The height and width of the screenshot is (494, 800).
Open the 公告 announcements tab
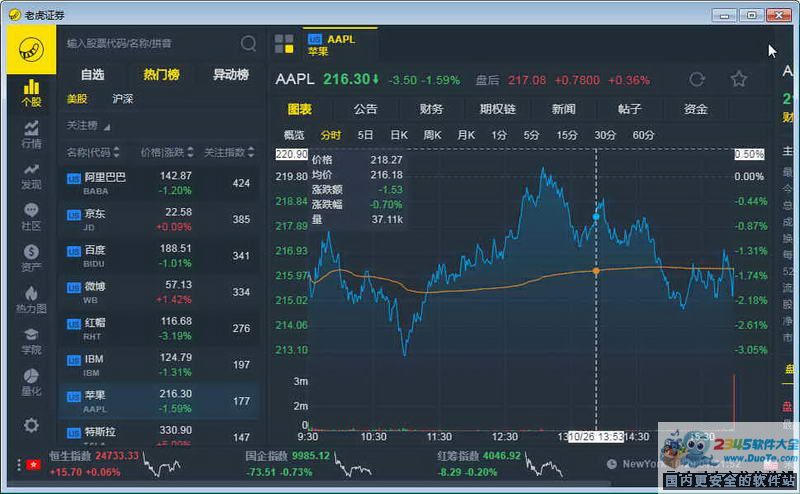[365, 109]
